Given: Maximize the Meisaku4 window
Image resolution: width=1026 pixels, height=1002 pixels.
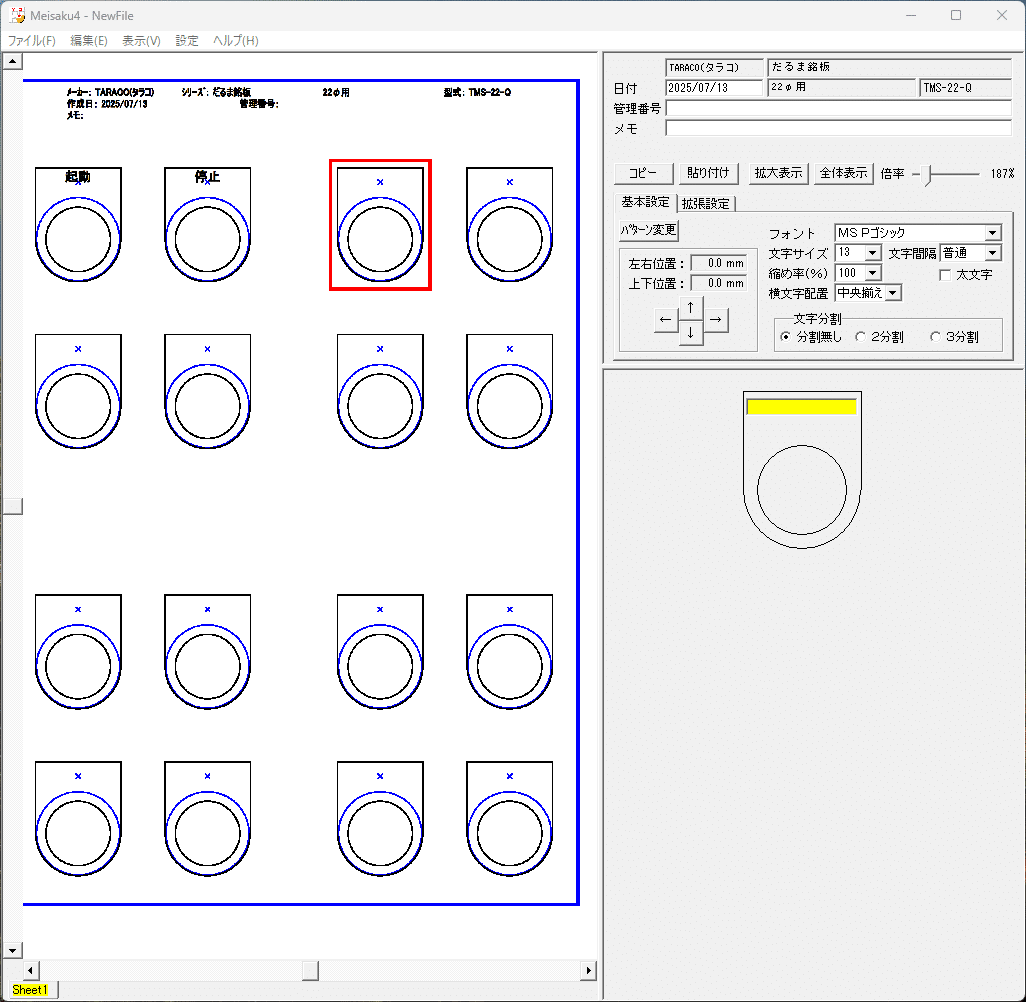Looking at the screenshot, I should [x=956, y=15].
